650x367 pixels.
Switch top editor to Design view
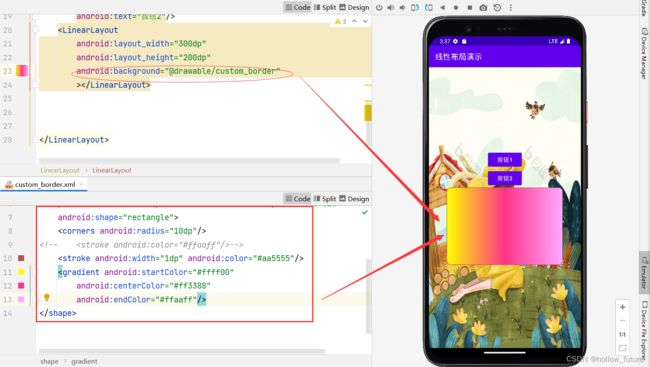point(354,7)
